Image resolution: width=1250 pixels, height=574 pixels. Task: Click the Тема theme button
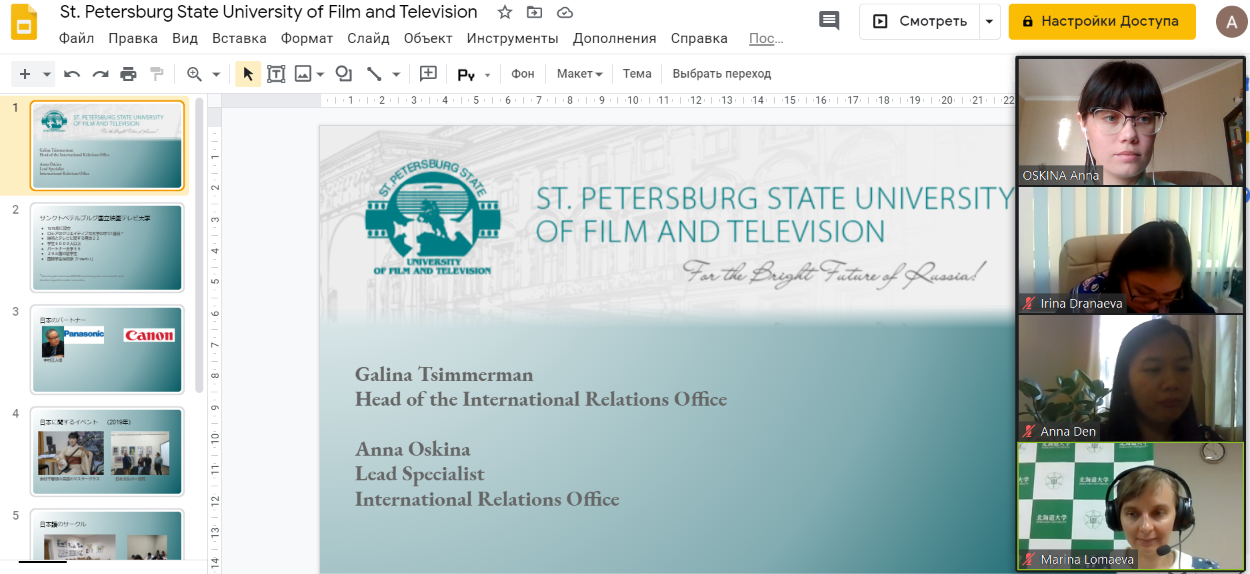tap(637, 74)
